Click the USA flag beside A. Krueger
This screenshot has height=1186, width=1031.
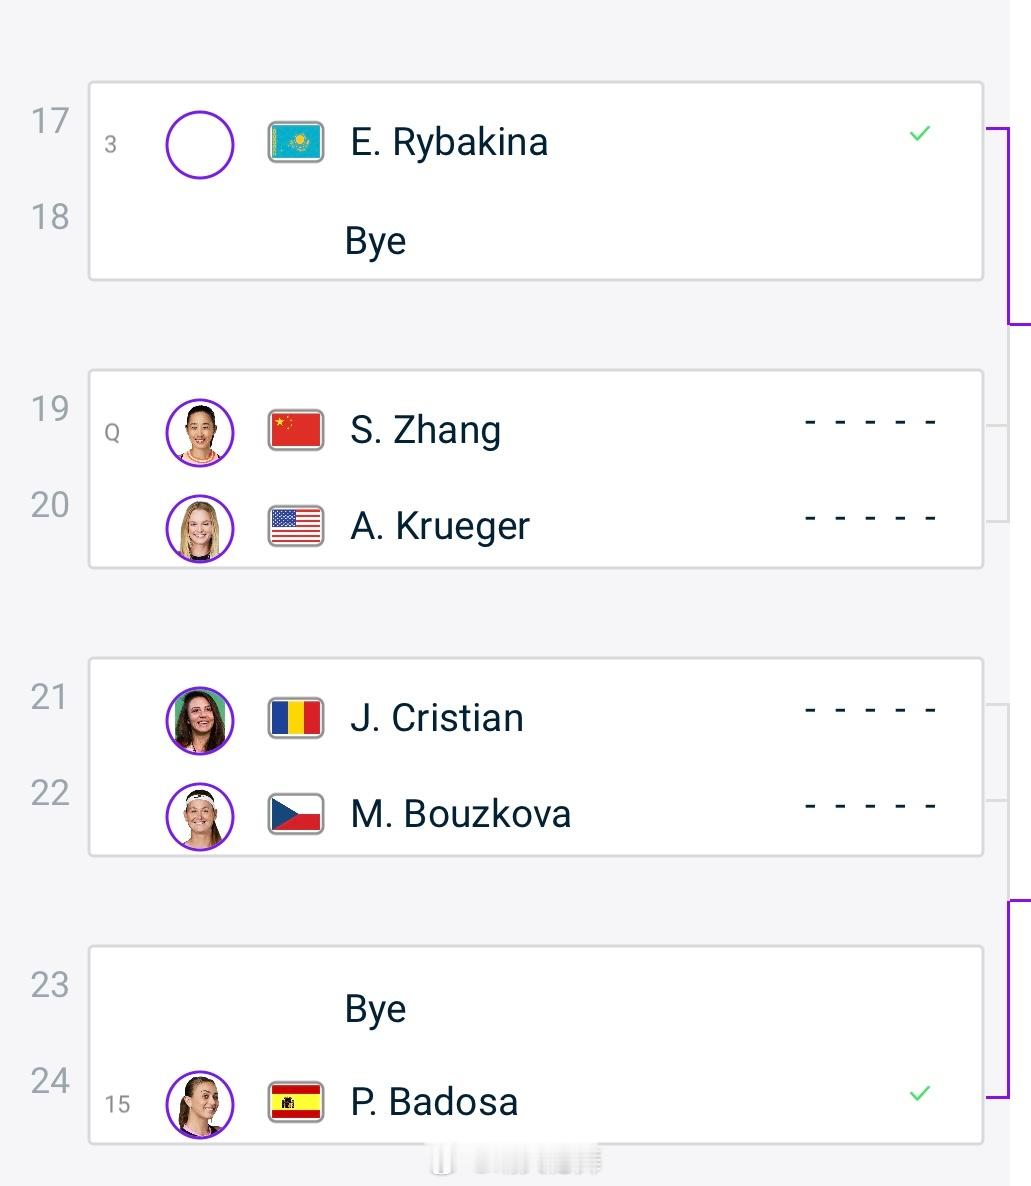coord(294,525)
